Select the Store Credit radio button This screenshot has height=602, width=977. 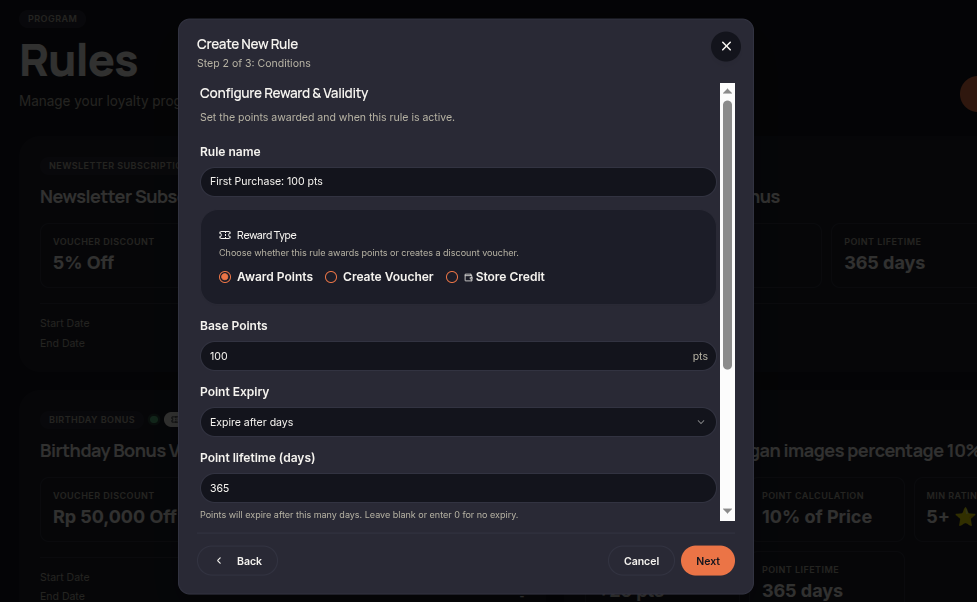pyautogui.click(x=452, y=277)
